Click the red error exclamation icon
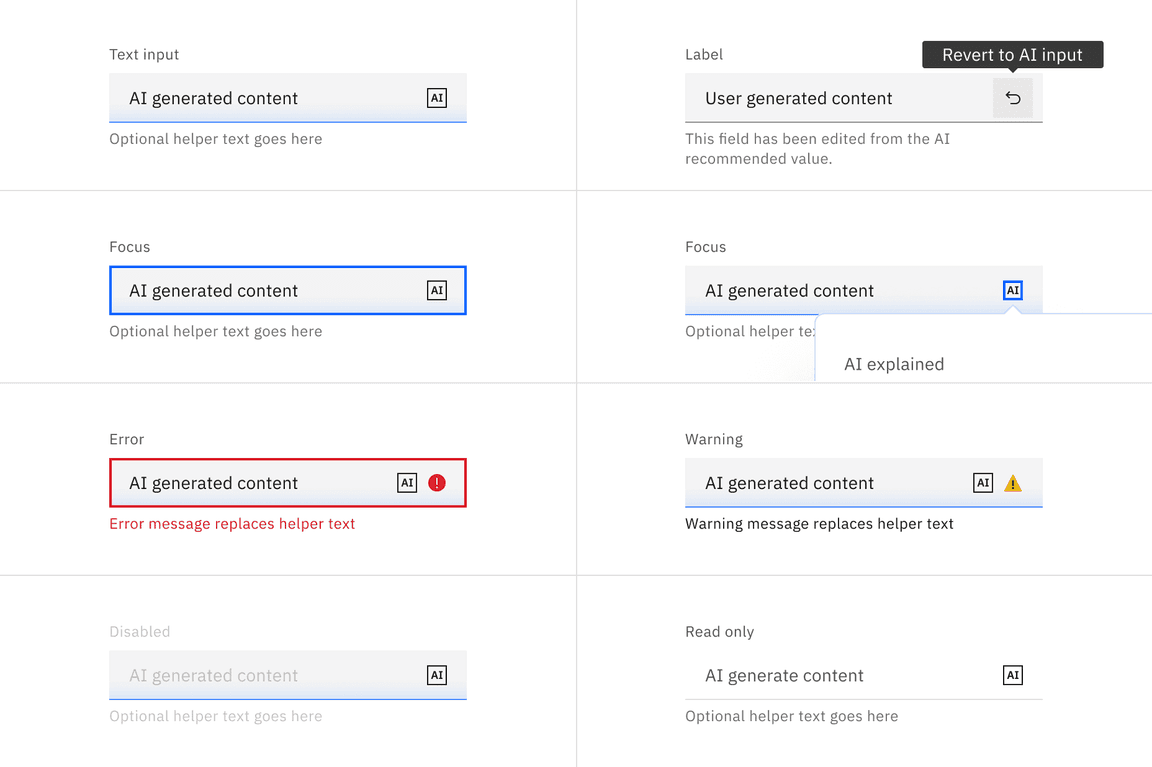Viewport: 1152px width, 767px height. tap(437, 483)
